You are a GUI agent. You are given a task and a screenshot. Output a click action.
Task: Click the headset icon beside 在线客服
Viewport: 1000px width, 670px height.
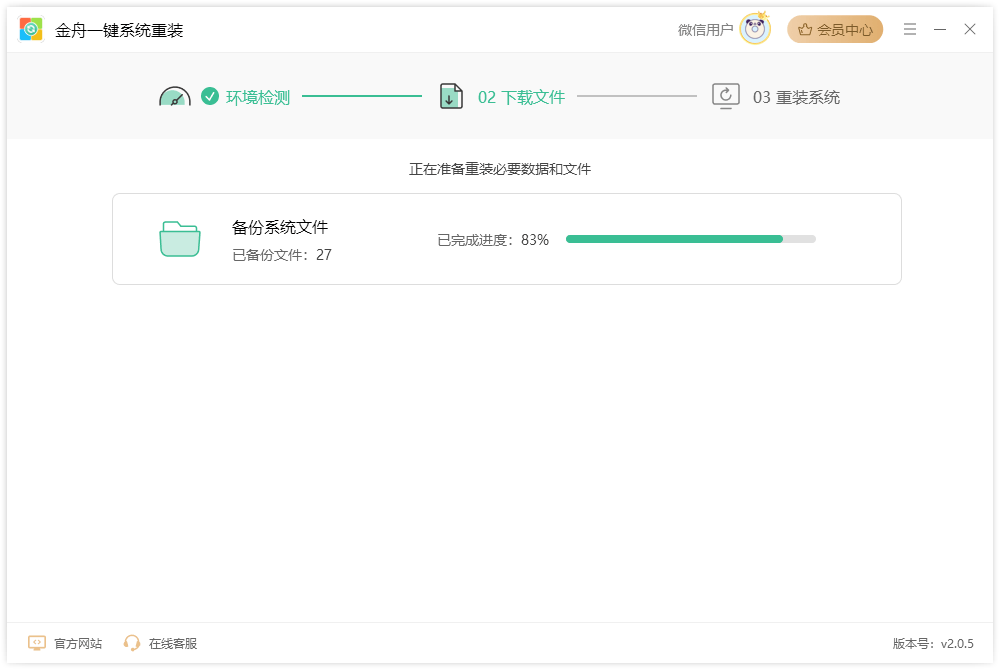131,643
